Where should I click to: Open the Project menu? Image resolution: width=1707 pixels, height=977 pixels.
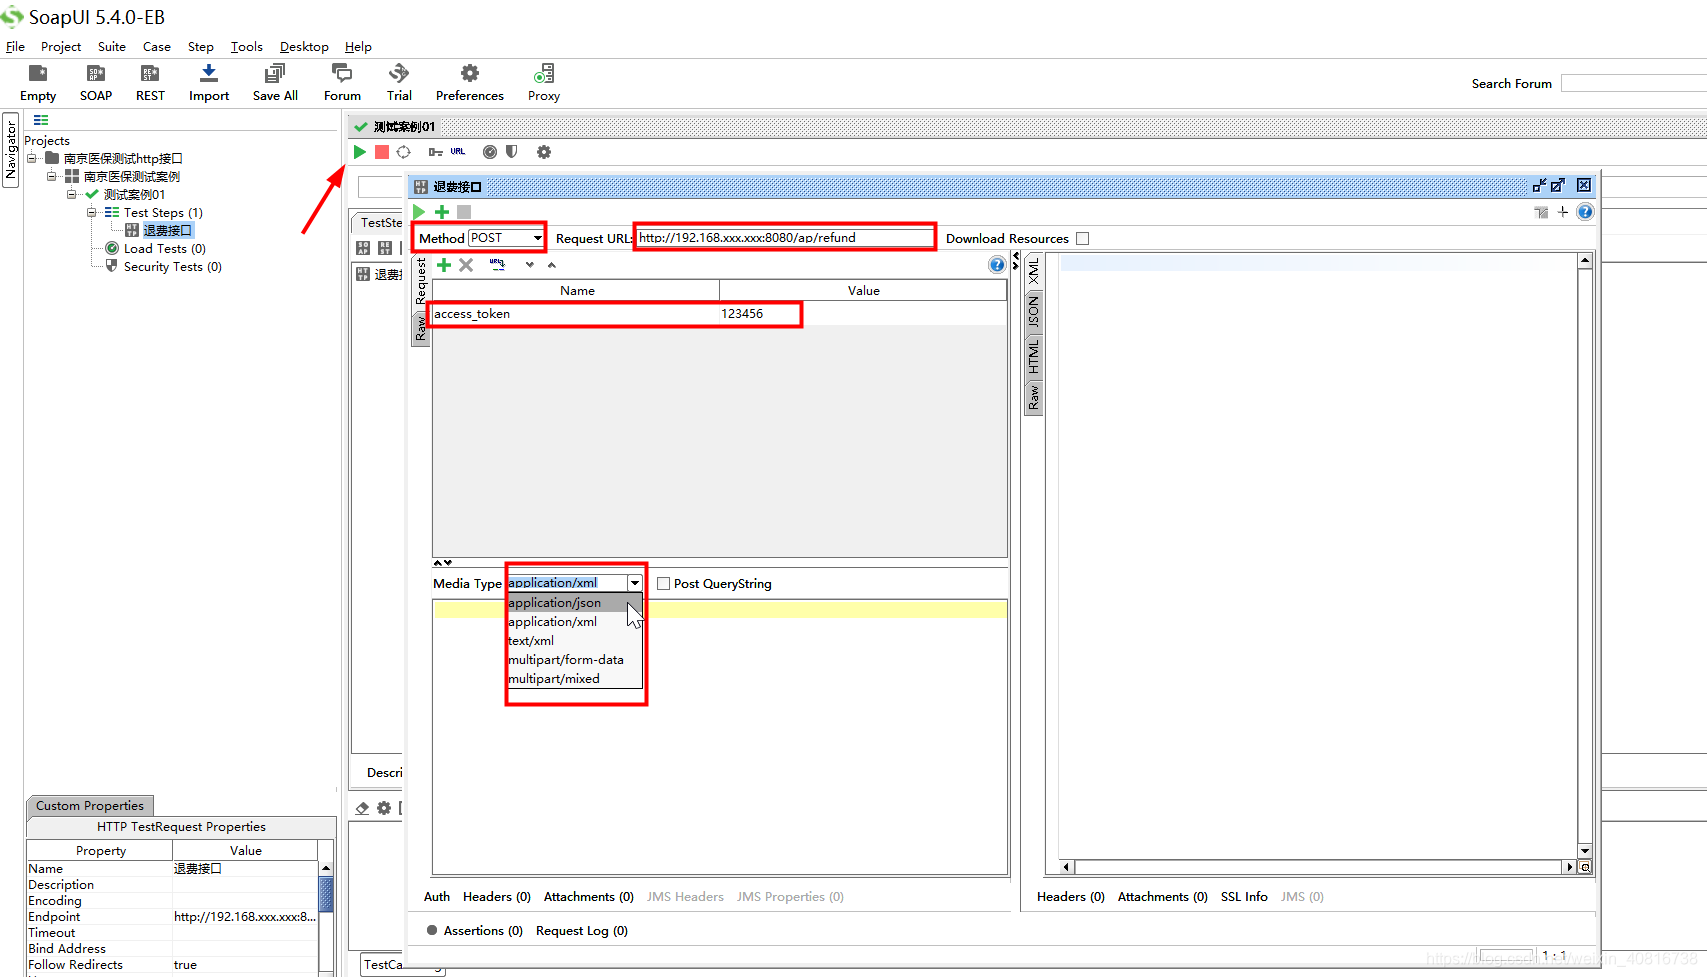[x=61, y=47]
